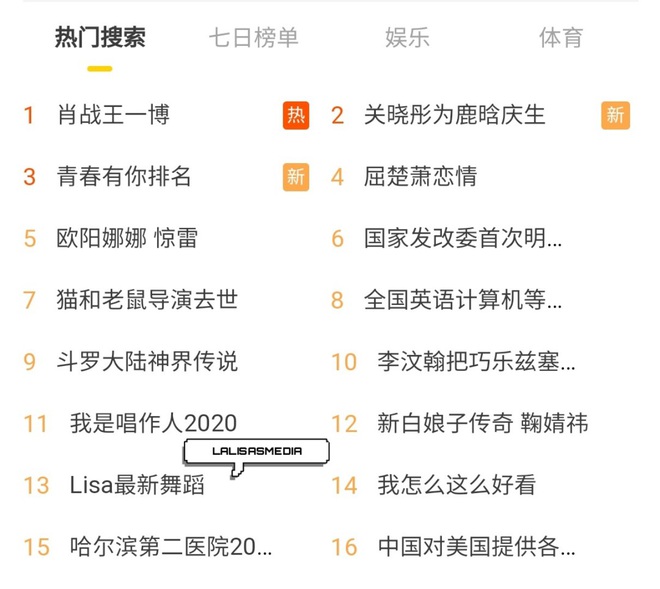Image resolution: width=660 pixels, height=589 pixels.
Task: Select the 体育 tab
Action: pyautogui.click(x=561, y=37)
